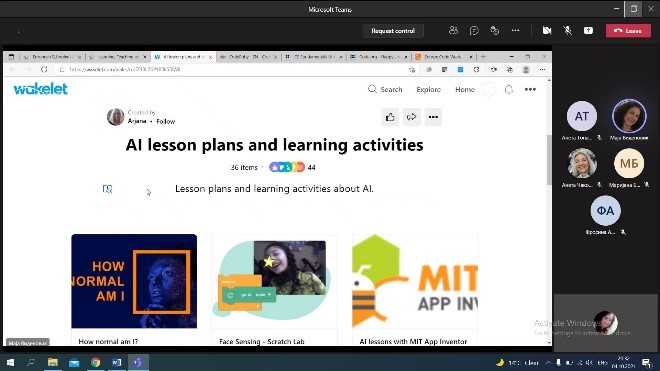The image size is (660, 371).
Task: Follow the creator Arjana
Action: (165, 121)
